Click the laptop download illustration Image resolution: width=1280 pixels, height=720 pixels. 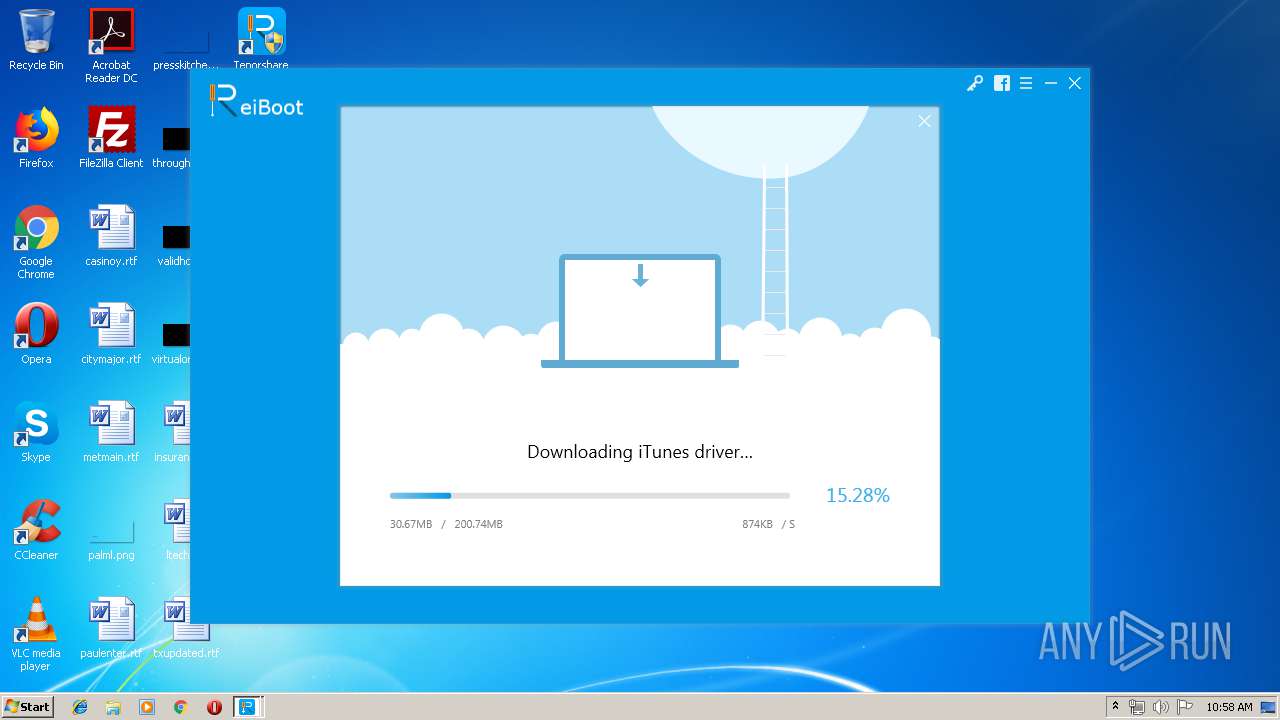[640, 311]
